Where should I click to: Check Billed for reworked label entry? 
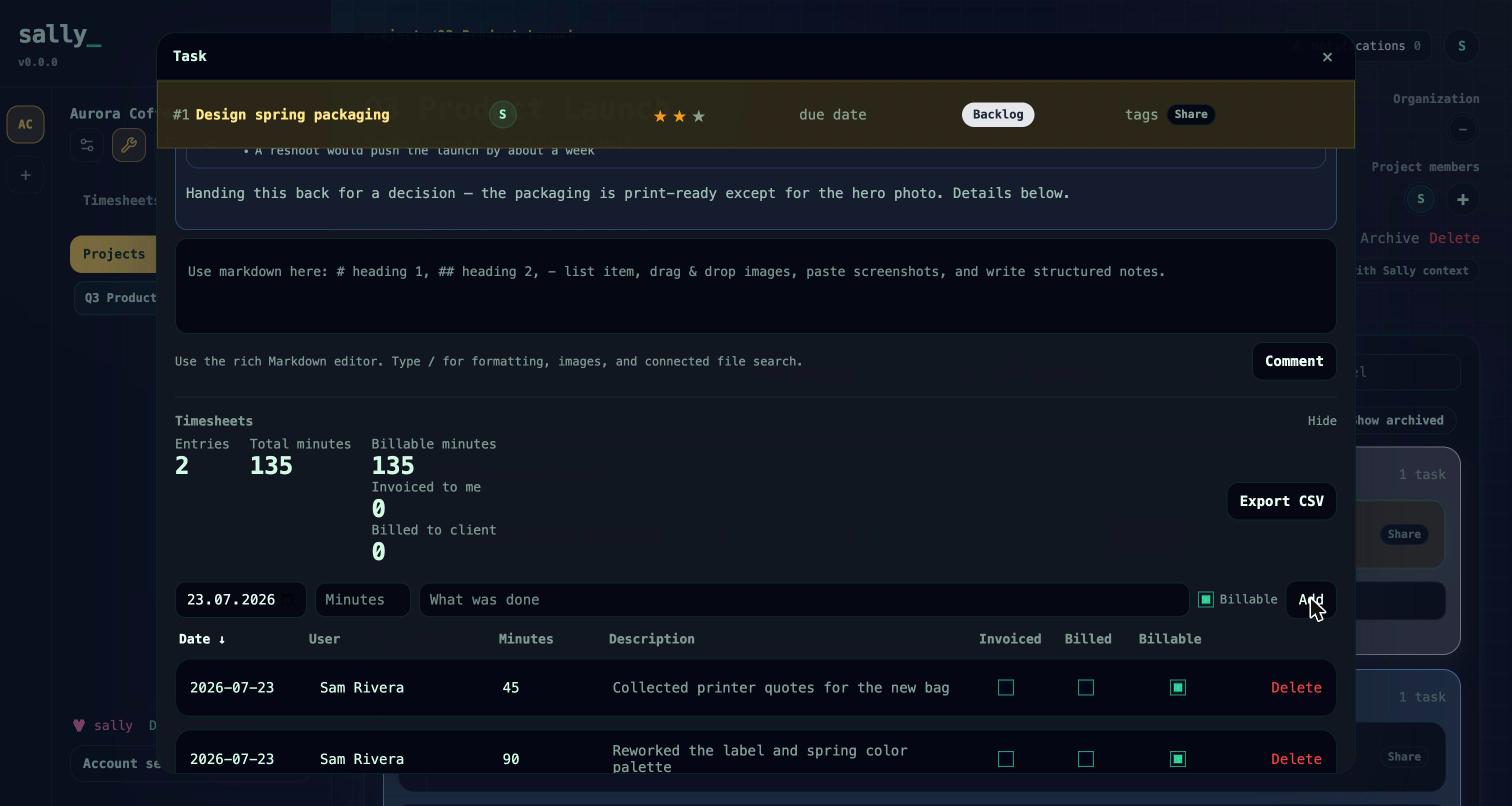pyautogui.click(x=1086, y=760)
